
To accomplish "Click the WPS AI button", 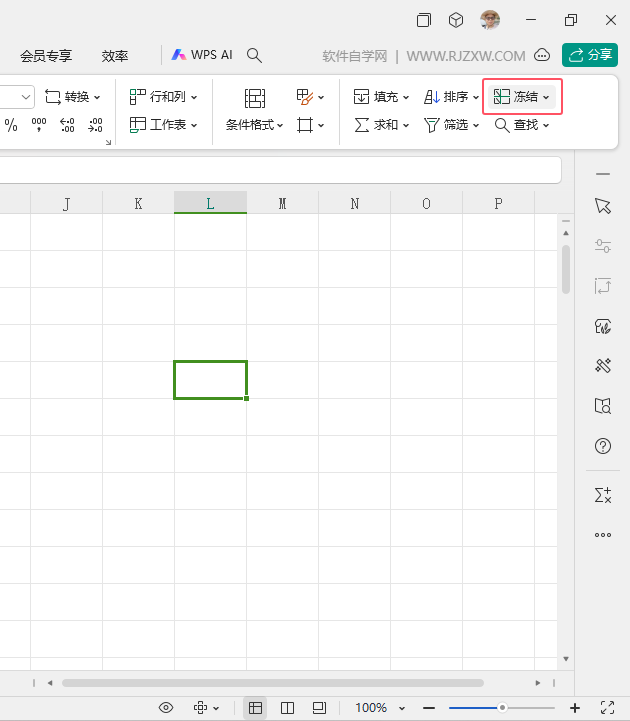I will (202, 55).
